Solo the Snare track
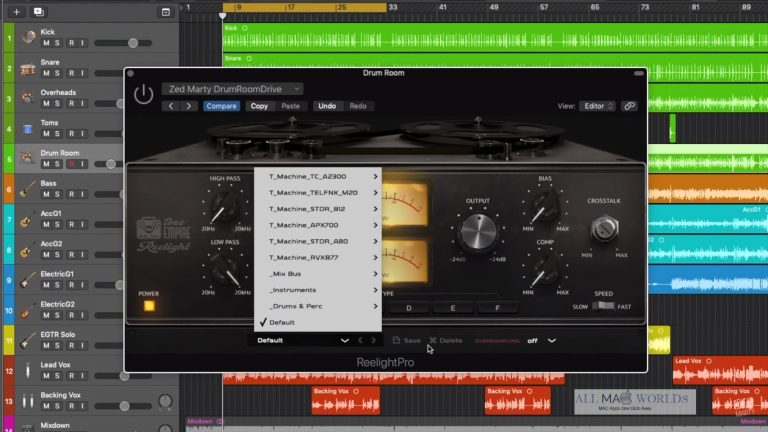This screenshot has height=432, width=768. 57,73
